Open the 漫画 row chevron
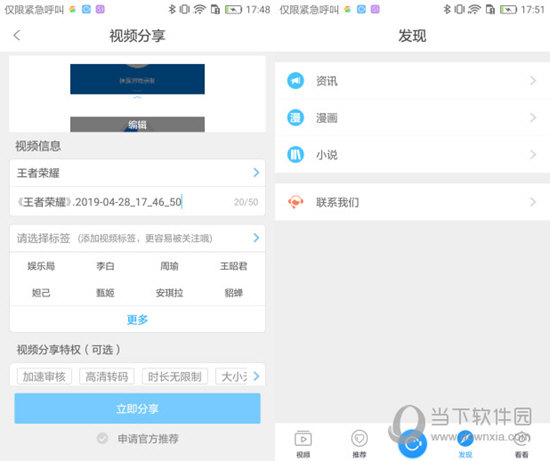550x461 pixels. 533,118
